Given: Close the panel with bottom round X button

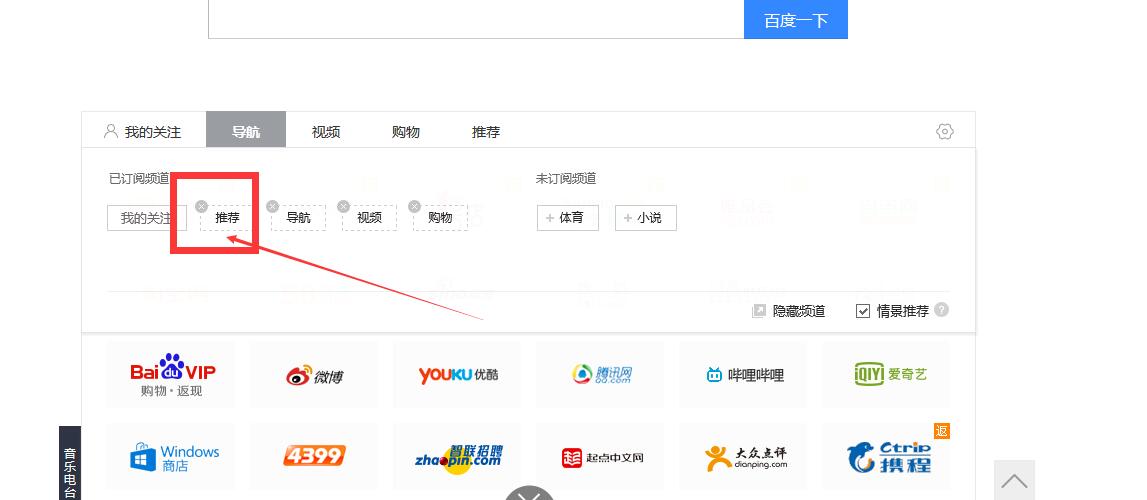Looking at the screenshot, I should pyautogui.click(x=530, y=493).
